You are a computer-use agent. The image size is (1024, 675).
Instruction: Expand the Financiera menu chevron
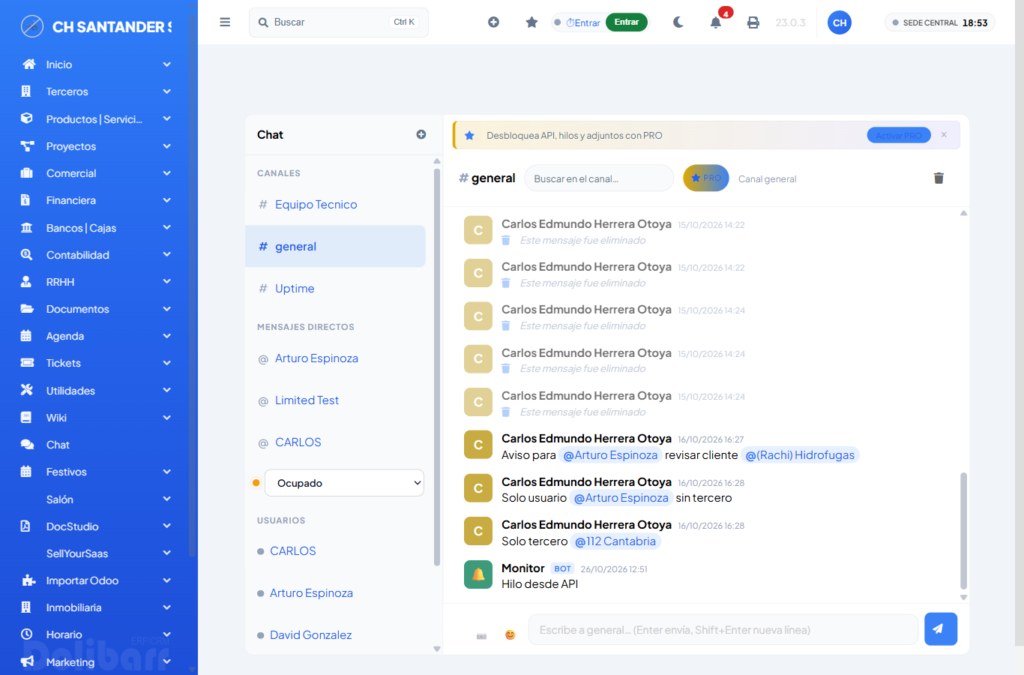pyautogui.click(x=167, y=200)
